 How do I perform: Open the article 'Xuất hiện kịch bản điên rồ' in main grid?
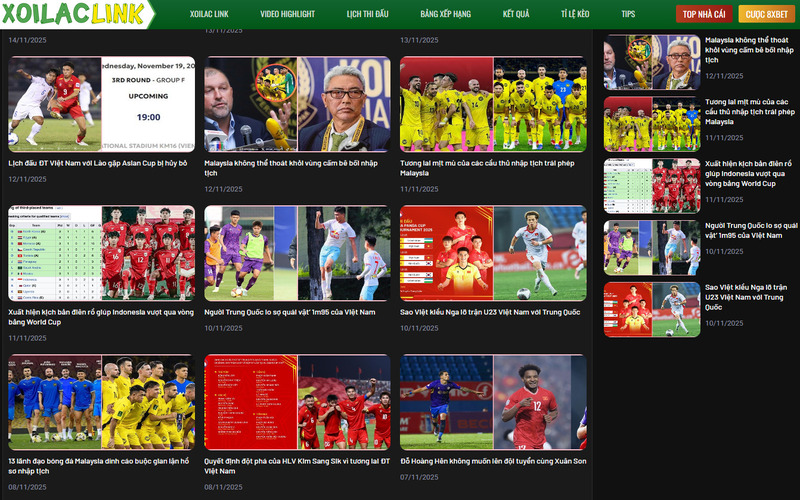tap(101, 316)
